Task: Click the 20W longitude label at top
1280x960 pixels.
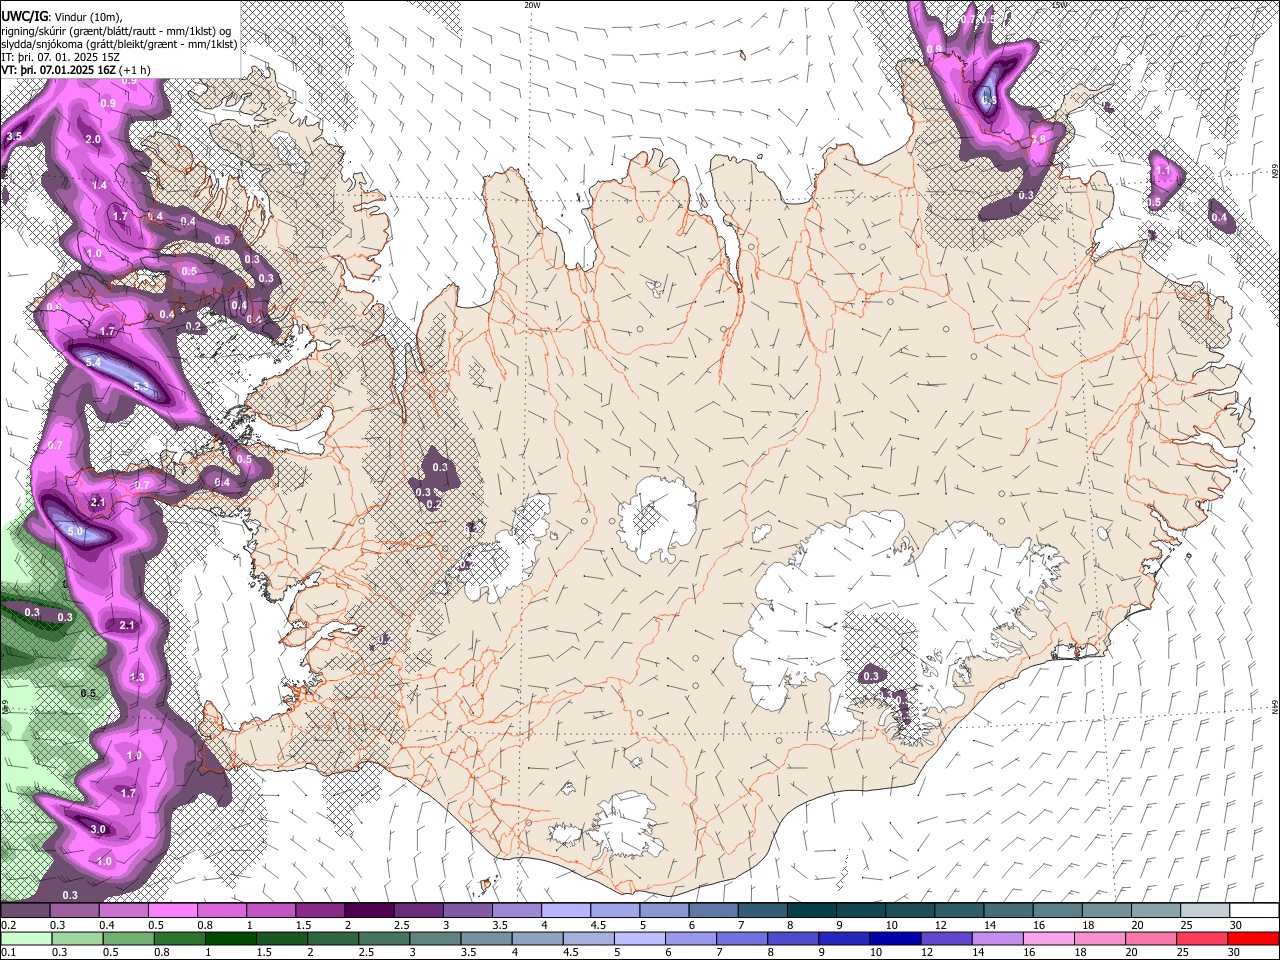Action: coord(532,4)
